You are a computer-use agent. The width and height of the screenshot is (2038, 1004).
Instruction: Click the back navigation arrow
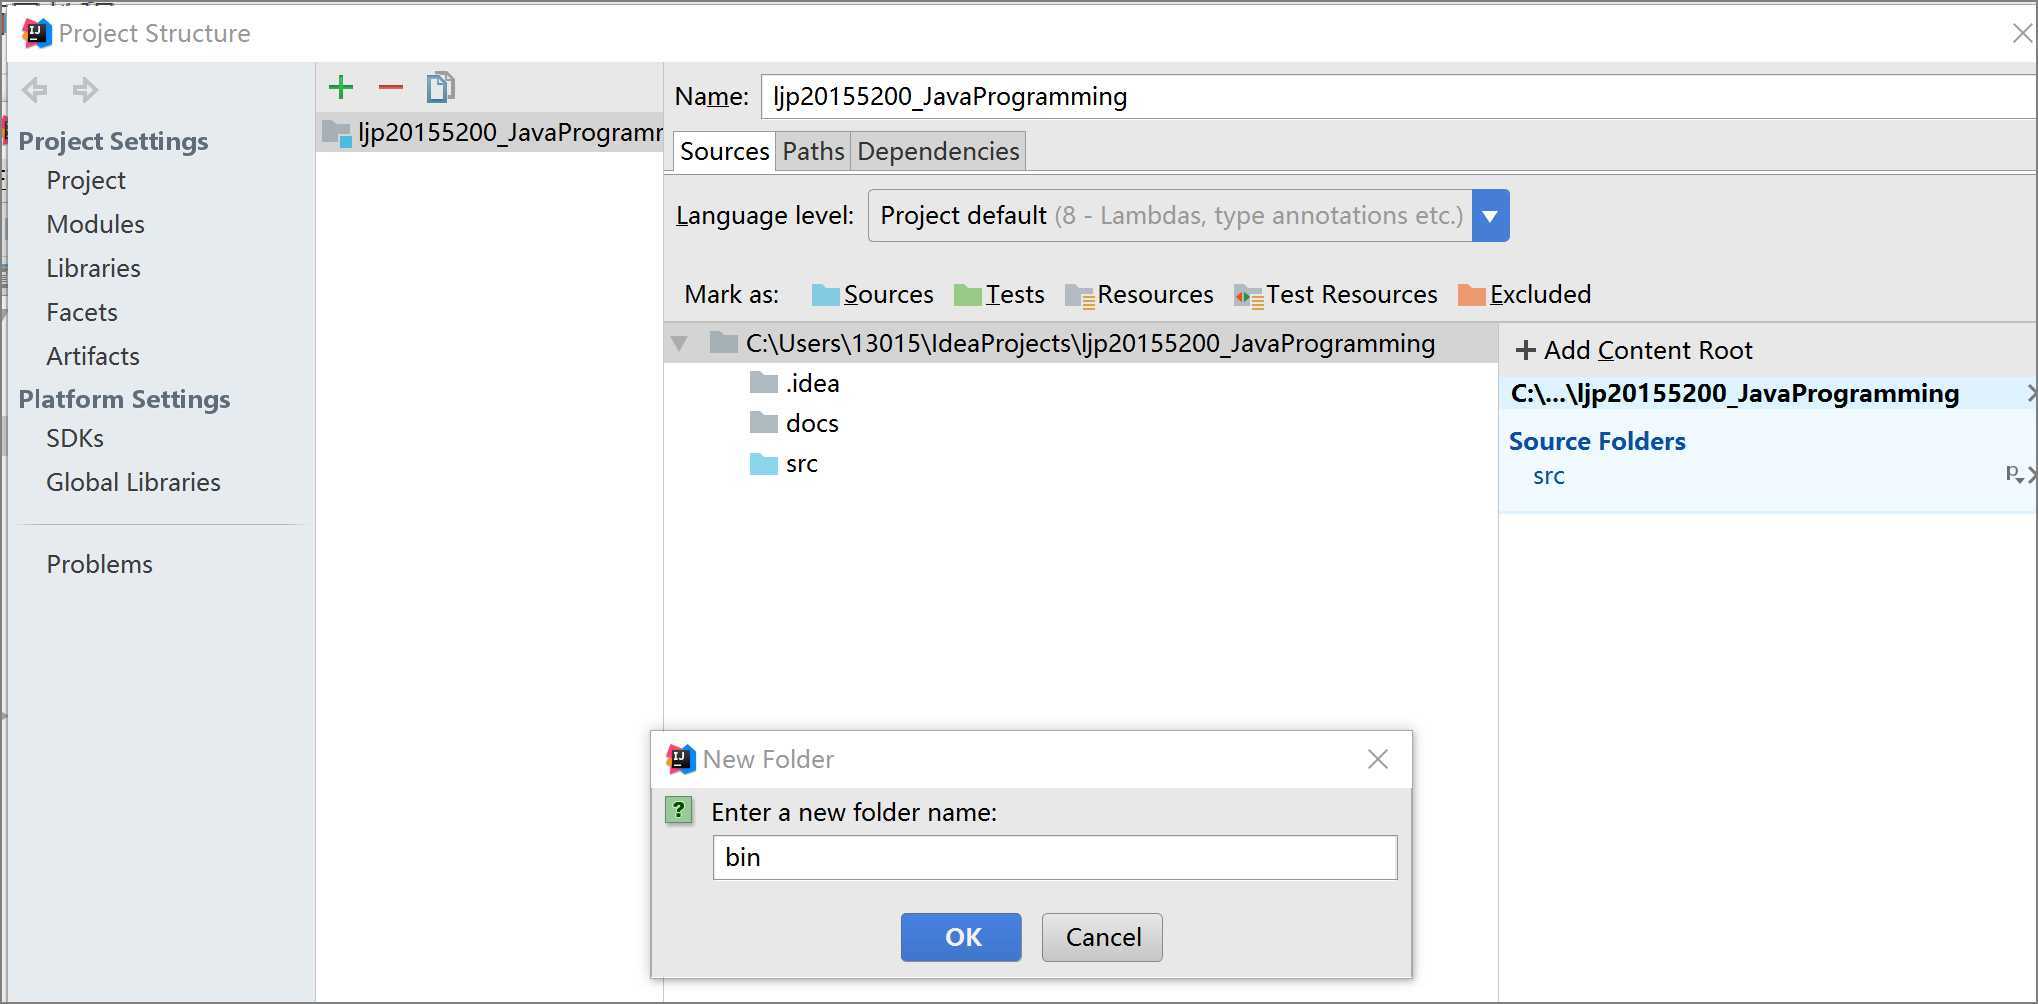(35, 90)
